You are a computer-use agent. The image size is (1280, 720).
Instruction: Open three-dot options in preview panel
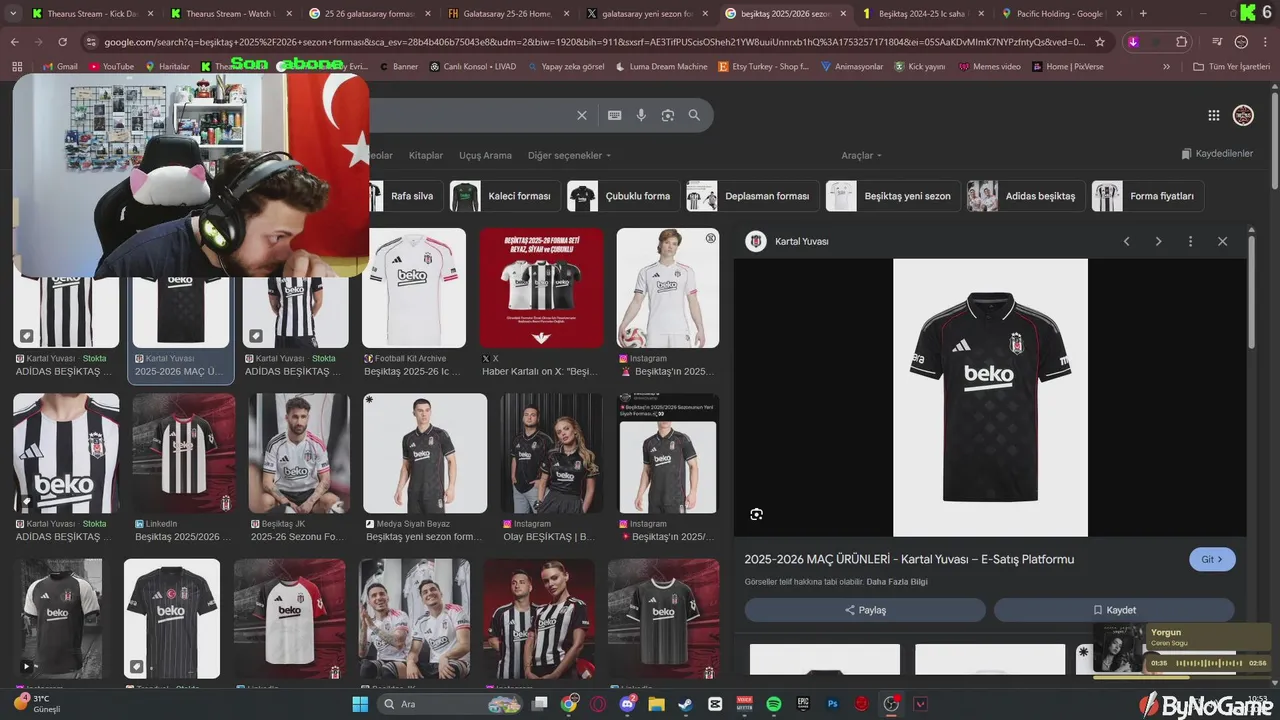coord(1190,241)
